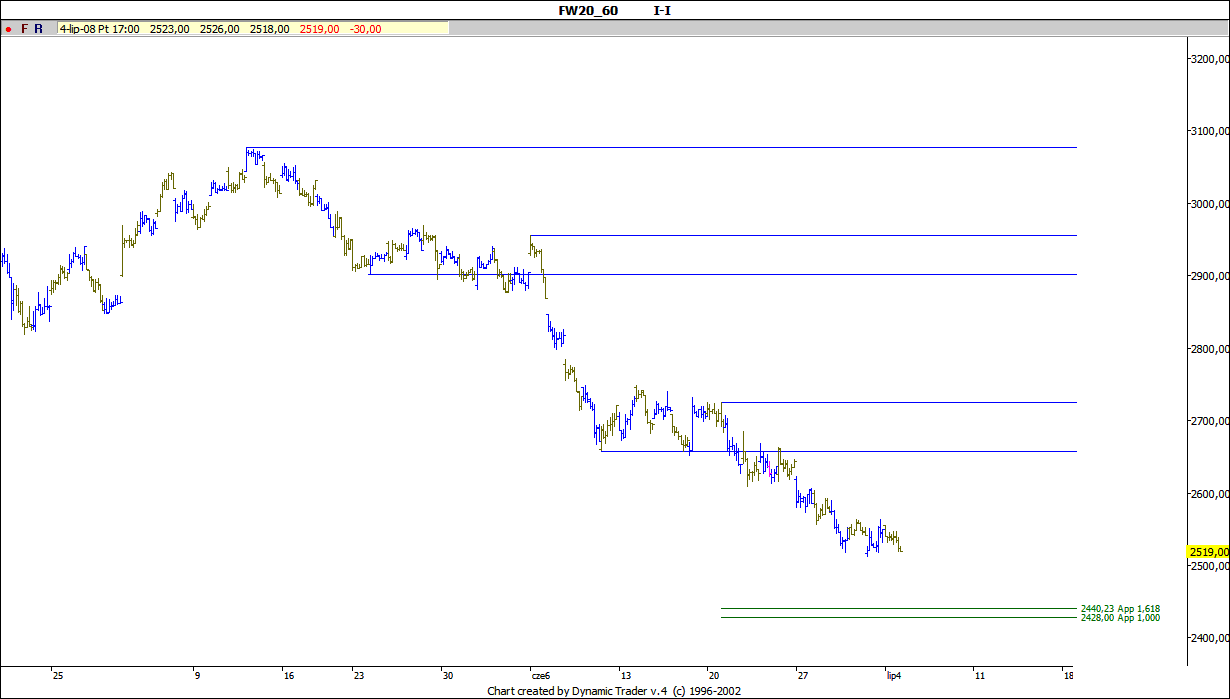This screenshot has height=699, width=1230.
Task: Click the date 4-lip-08 Pt 17:00
Action: 100,29
